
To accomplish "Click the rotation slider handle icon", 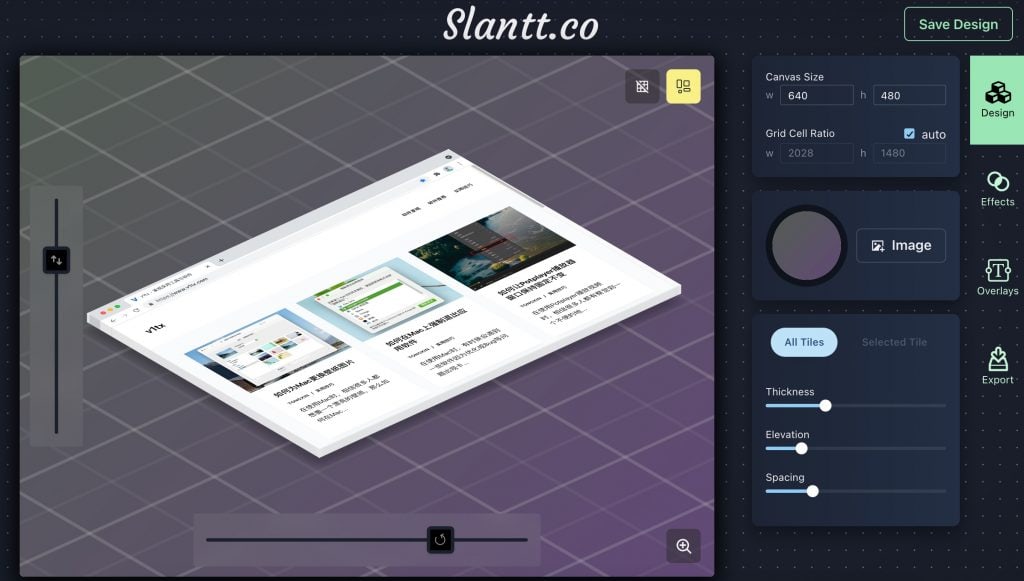I will [x=440, y=540].
